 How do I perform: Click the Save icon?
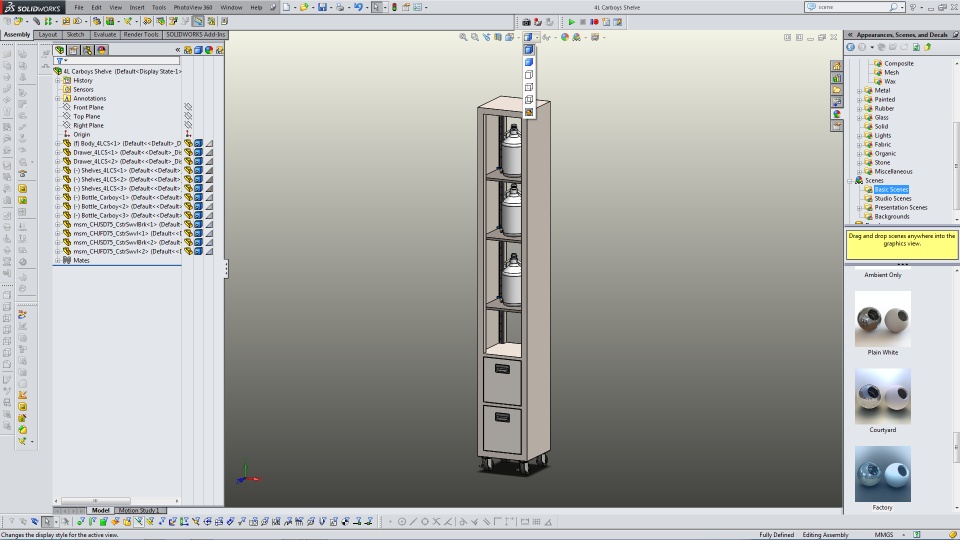(322, 7)
